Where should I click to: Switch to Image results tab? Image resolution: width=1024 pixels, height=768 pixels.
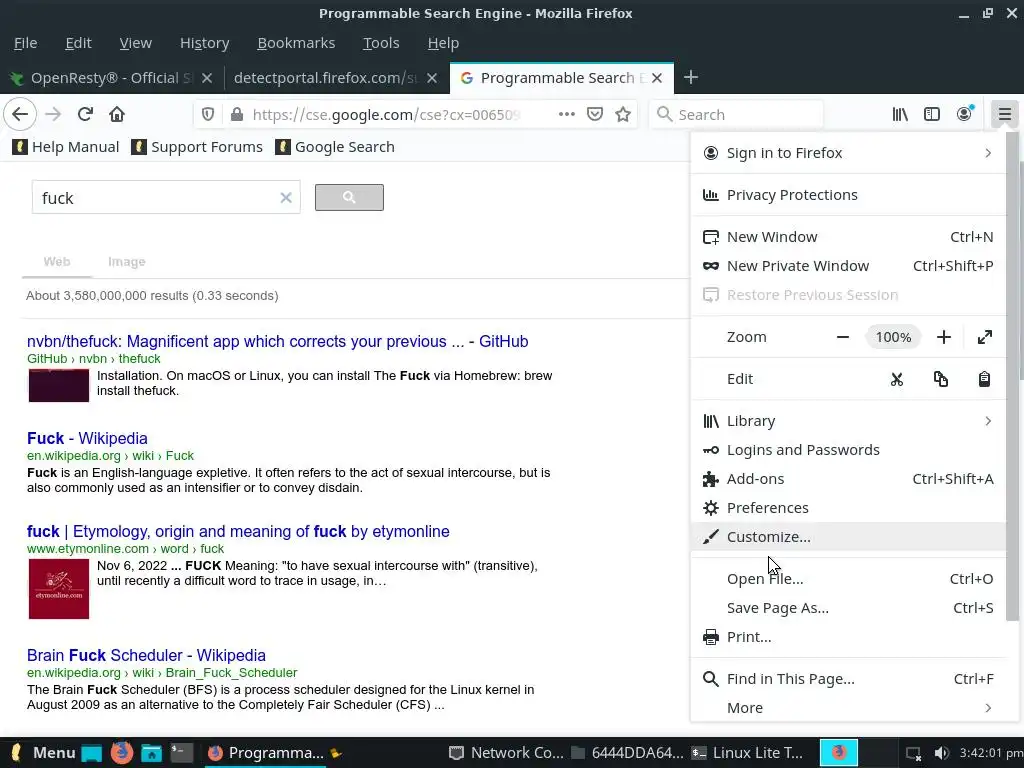(x=127, y=262)
